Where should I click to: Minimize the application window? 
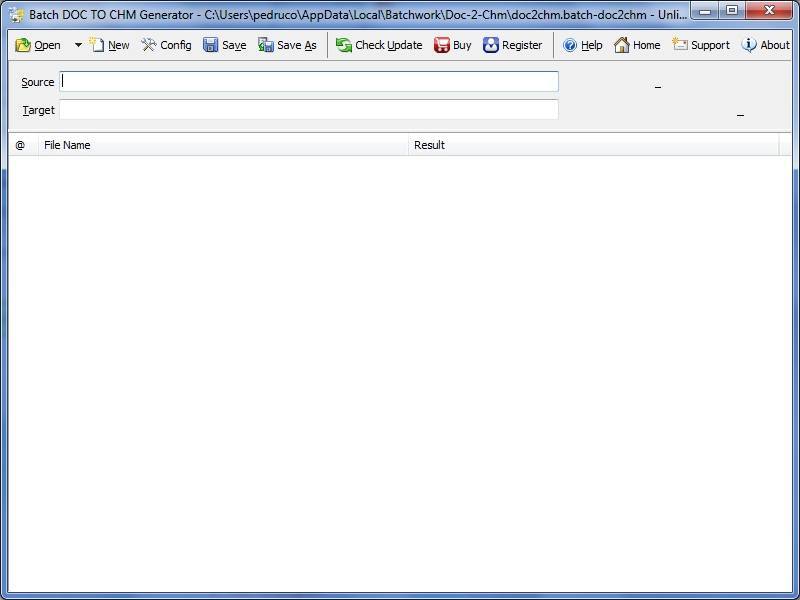click(x=706, y=11)
